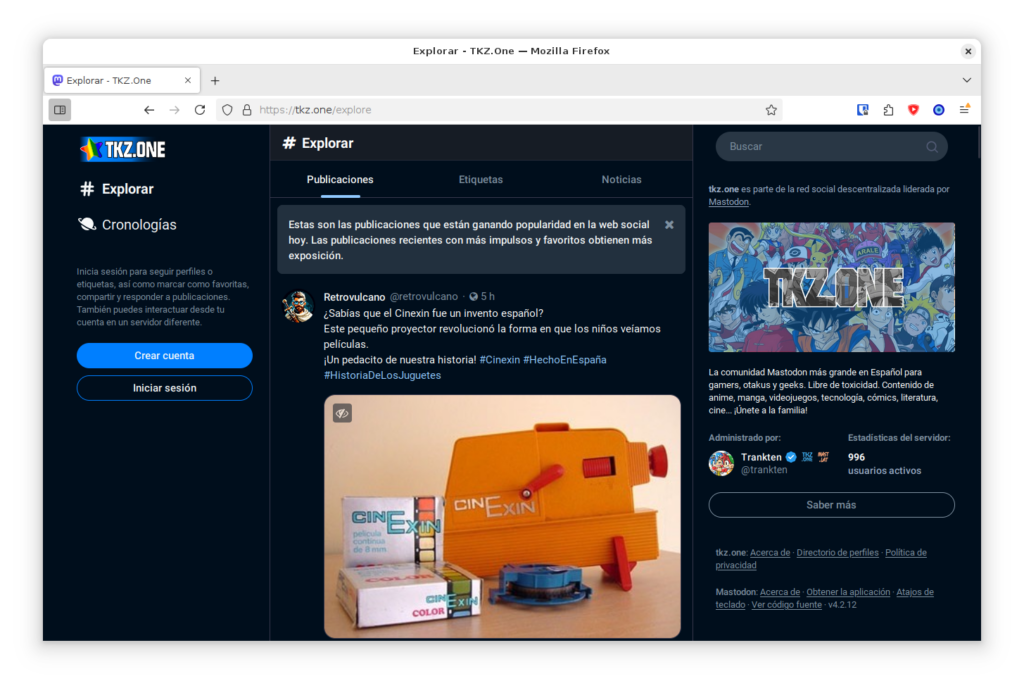Screen dimensions: 1024x688
Task: Reload the page in Firefox
Action: (x=200, y=110)
